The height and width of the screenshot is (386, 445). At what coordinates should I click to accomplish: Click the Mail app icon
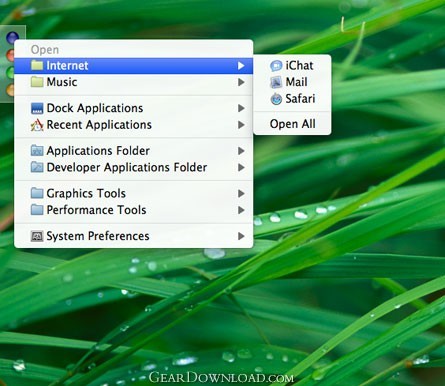pos(276,82)
